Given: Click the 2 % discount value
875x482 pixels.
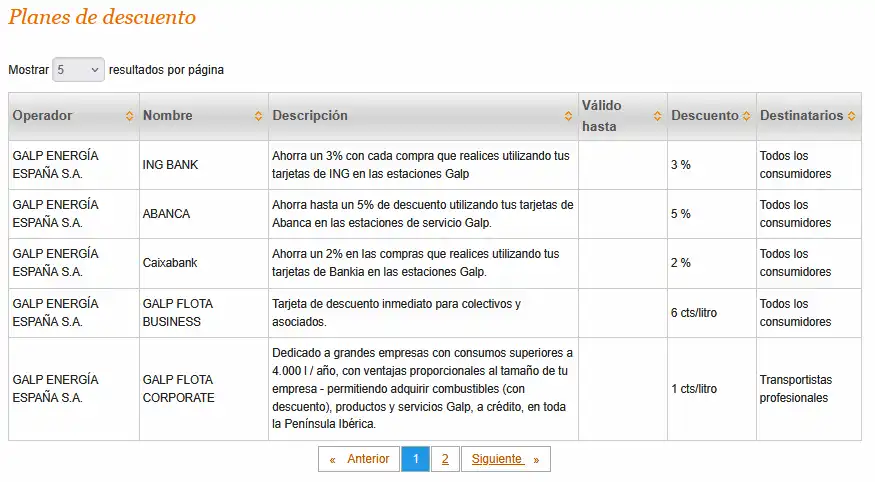Looking at the screenshot, I should (x=681, y=263).
